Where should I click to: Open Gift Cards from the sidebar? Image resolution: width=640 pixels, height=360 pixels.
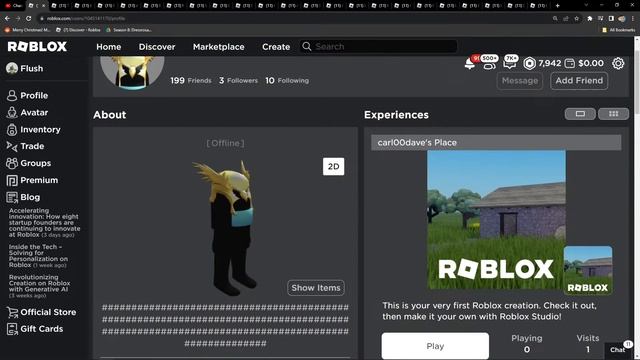pos(35,329)
